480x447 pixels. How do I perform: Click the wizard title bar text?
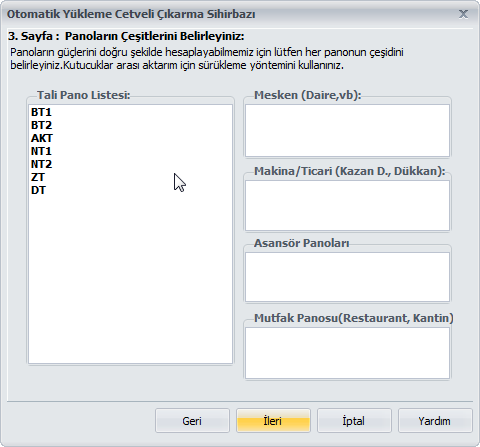coord(131,14)
